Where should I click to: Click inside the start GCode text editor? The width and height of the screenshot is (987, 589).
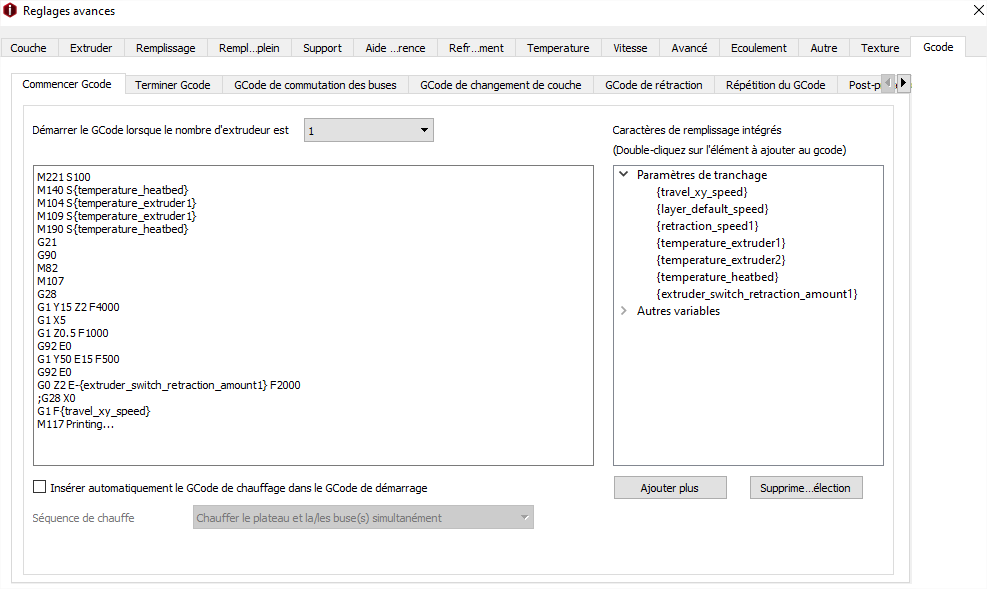pyautogui.click(x=313, y=315)
